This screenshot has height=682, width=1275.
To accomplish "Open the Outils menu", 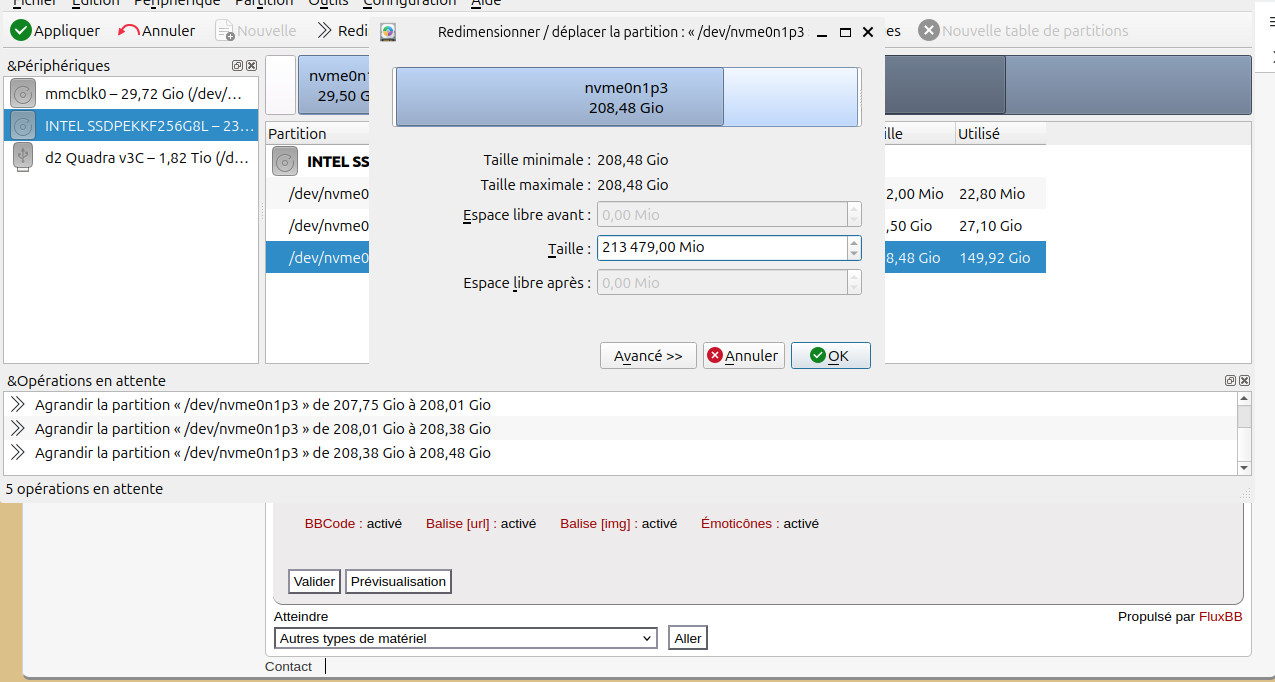I will tap(328, 3).
